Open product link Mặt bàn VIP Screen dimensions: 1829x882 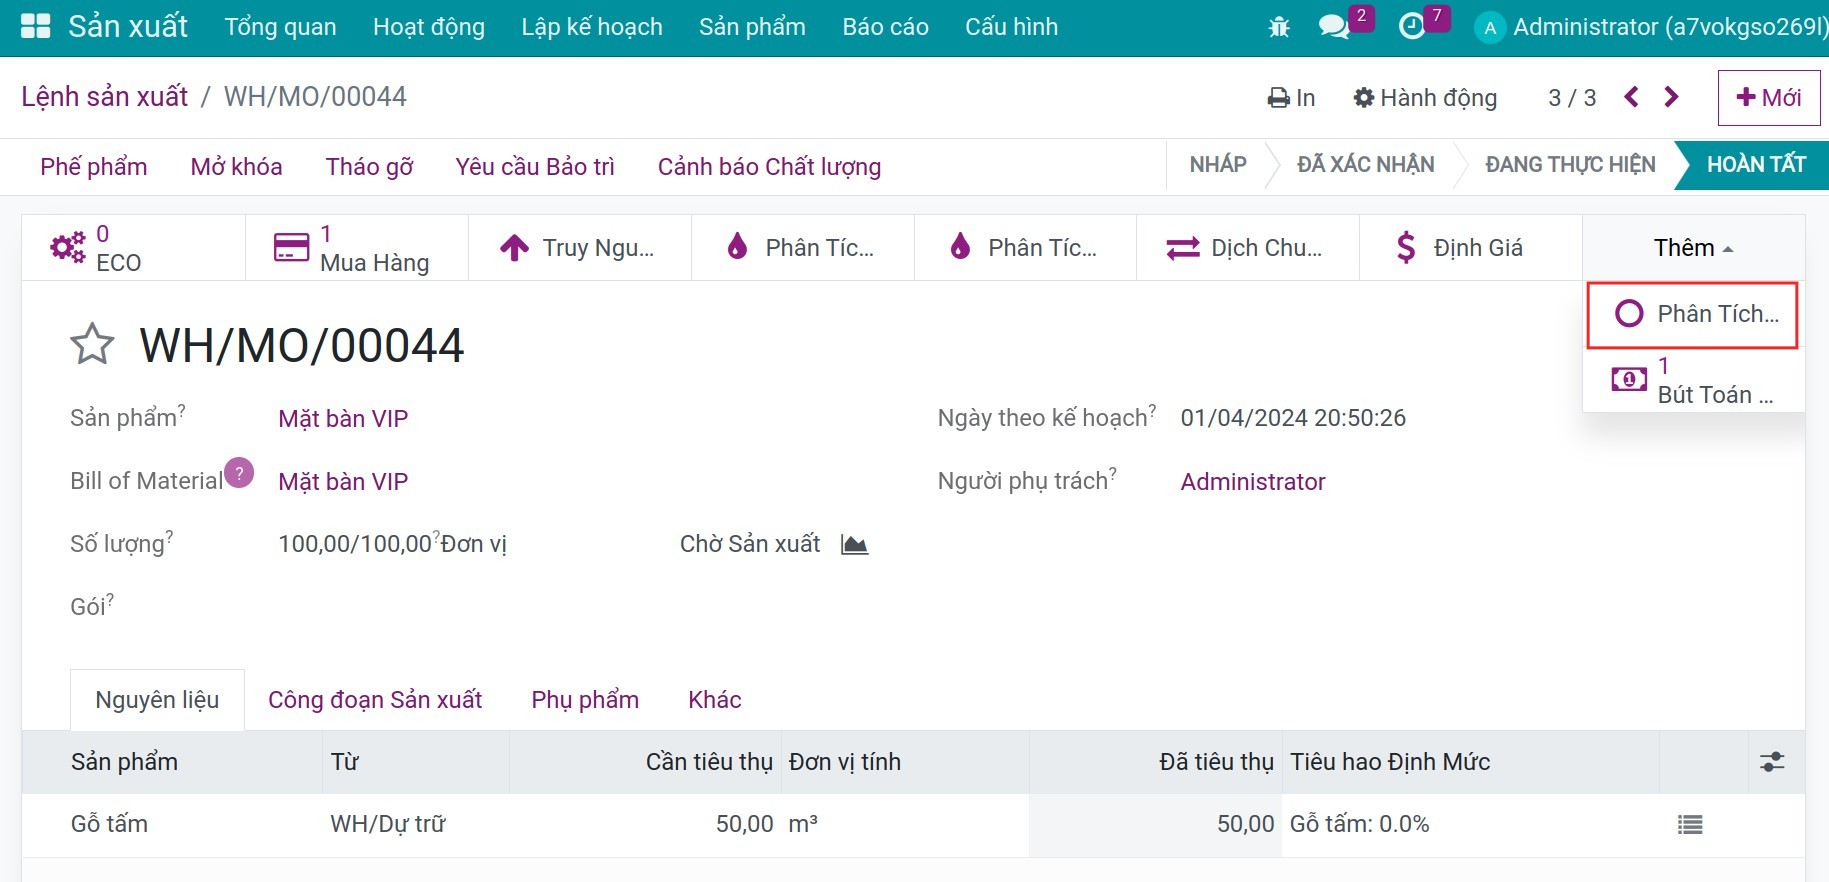click(343, 419)
